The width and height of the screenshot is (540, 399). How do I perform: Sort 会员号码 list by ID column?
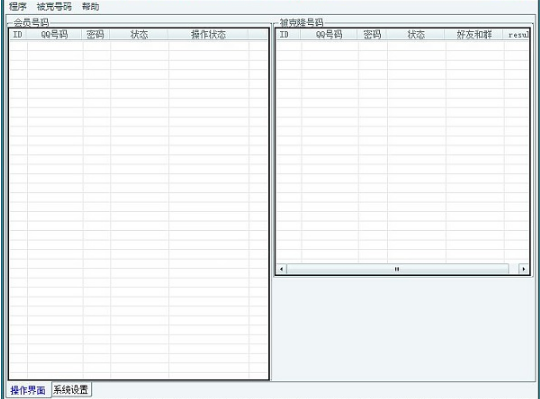(x=18, y=34)
